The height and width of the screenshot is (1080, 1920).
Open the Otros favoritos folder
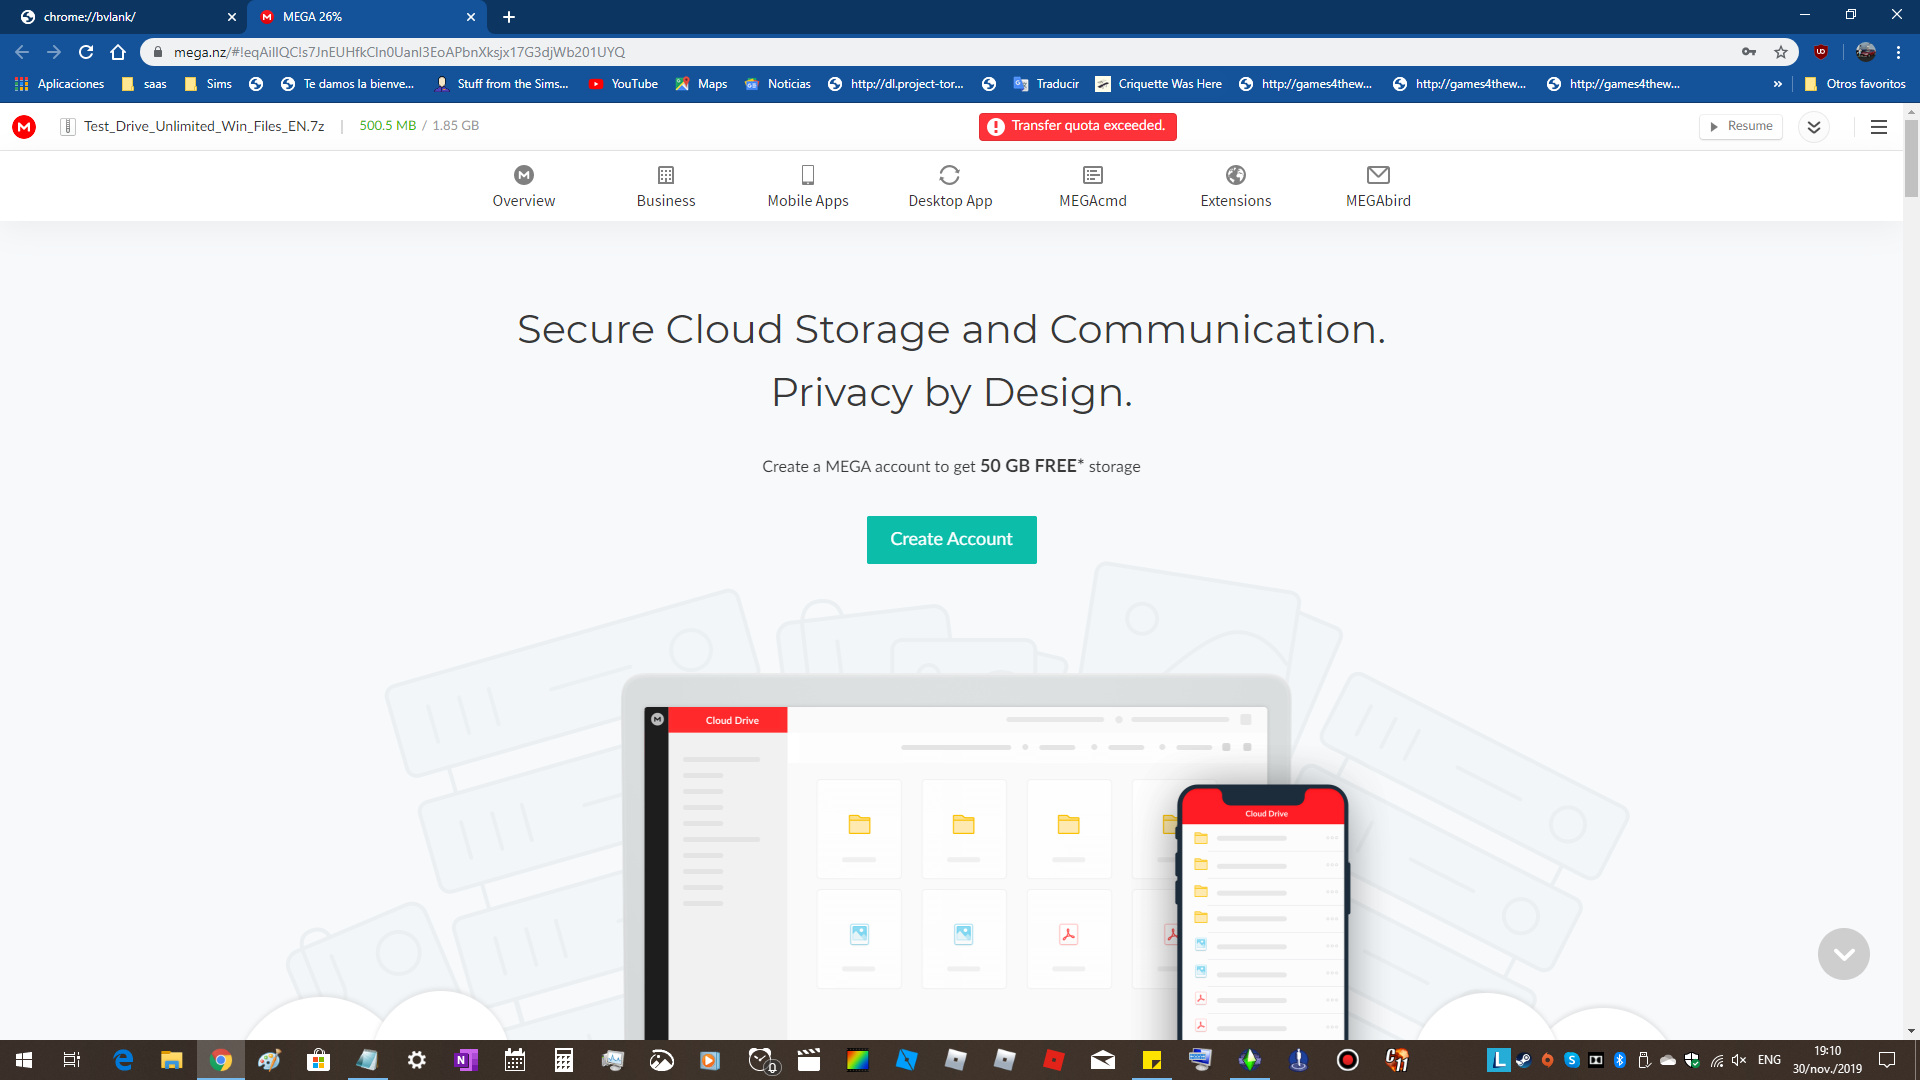pos(1855,84)
